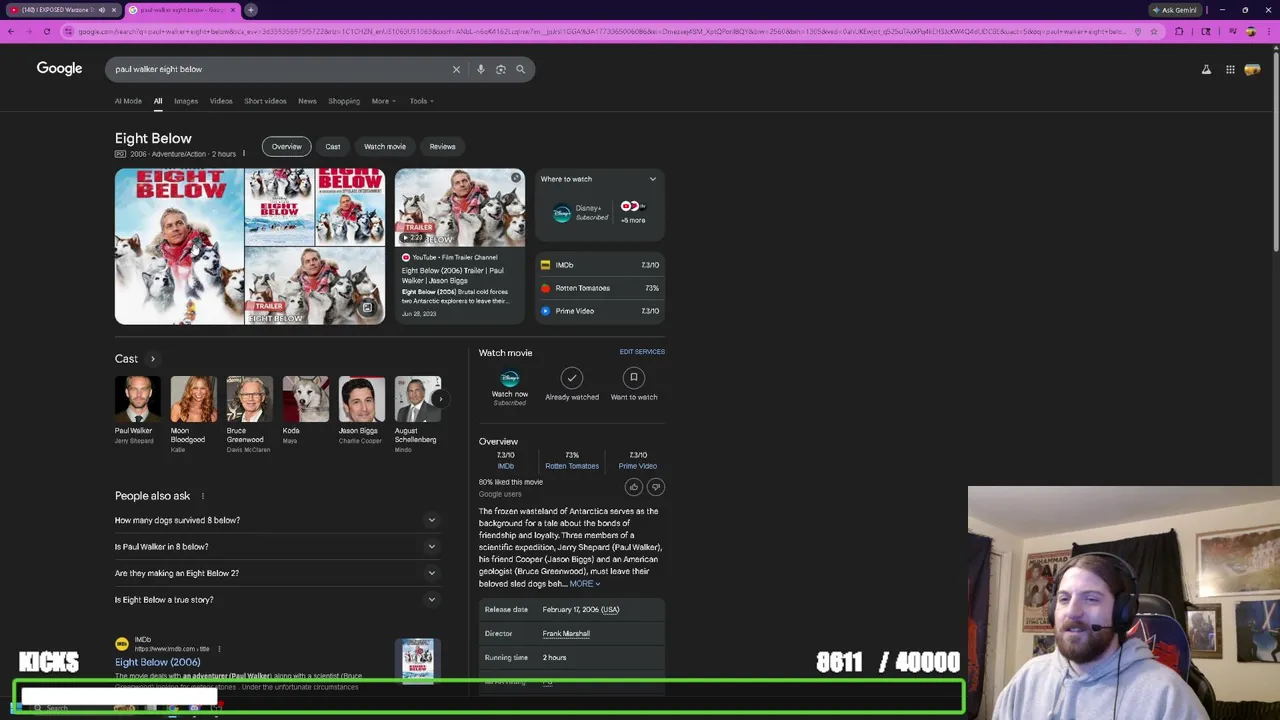Click Paul Walker cast photo
This screenshot has width=1280, height=720.
coord(137,399)
